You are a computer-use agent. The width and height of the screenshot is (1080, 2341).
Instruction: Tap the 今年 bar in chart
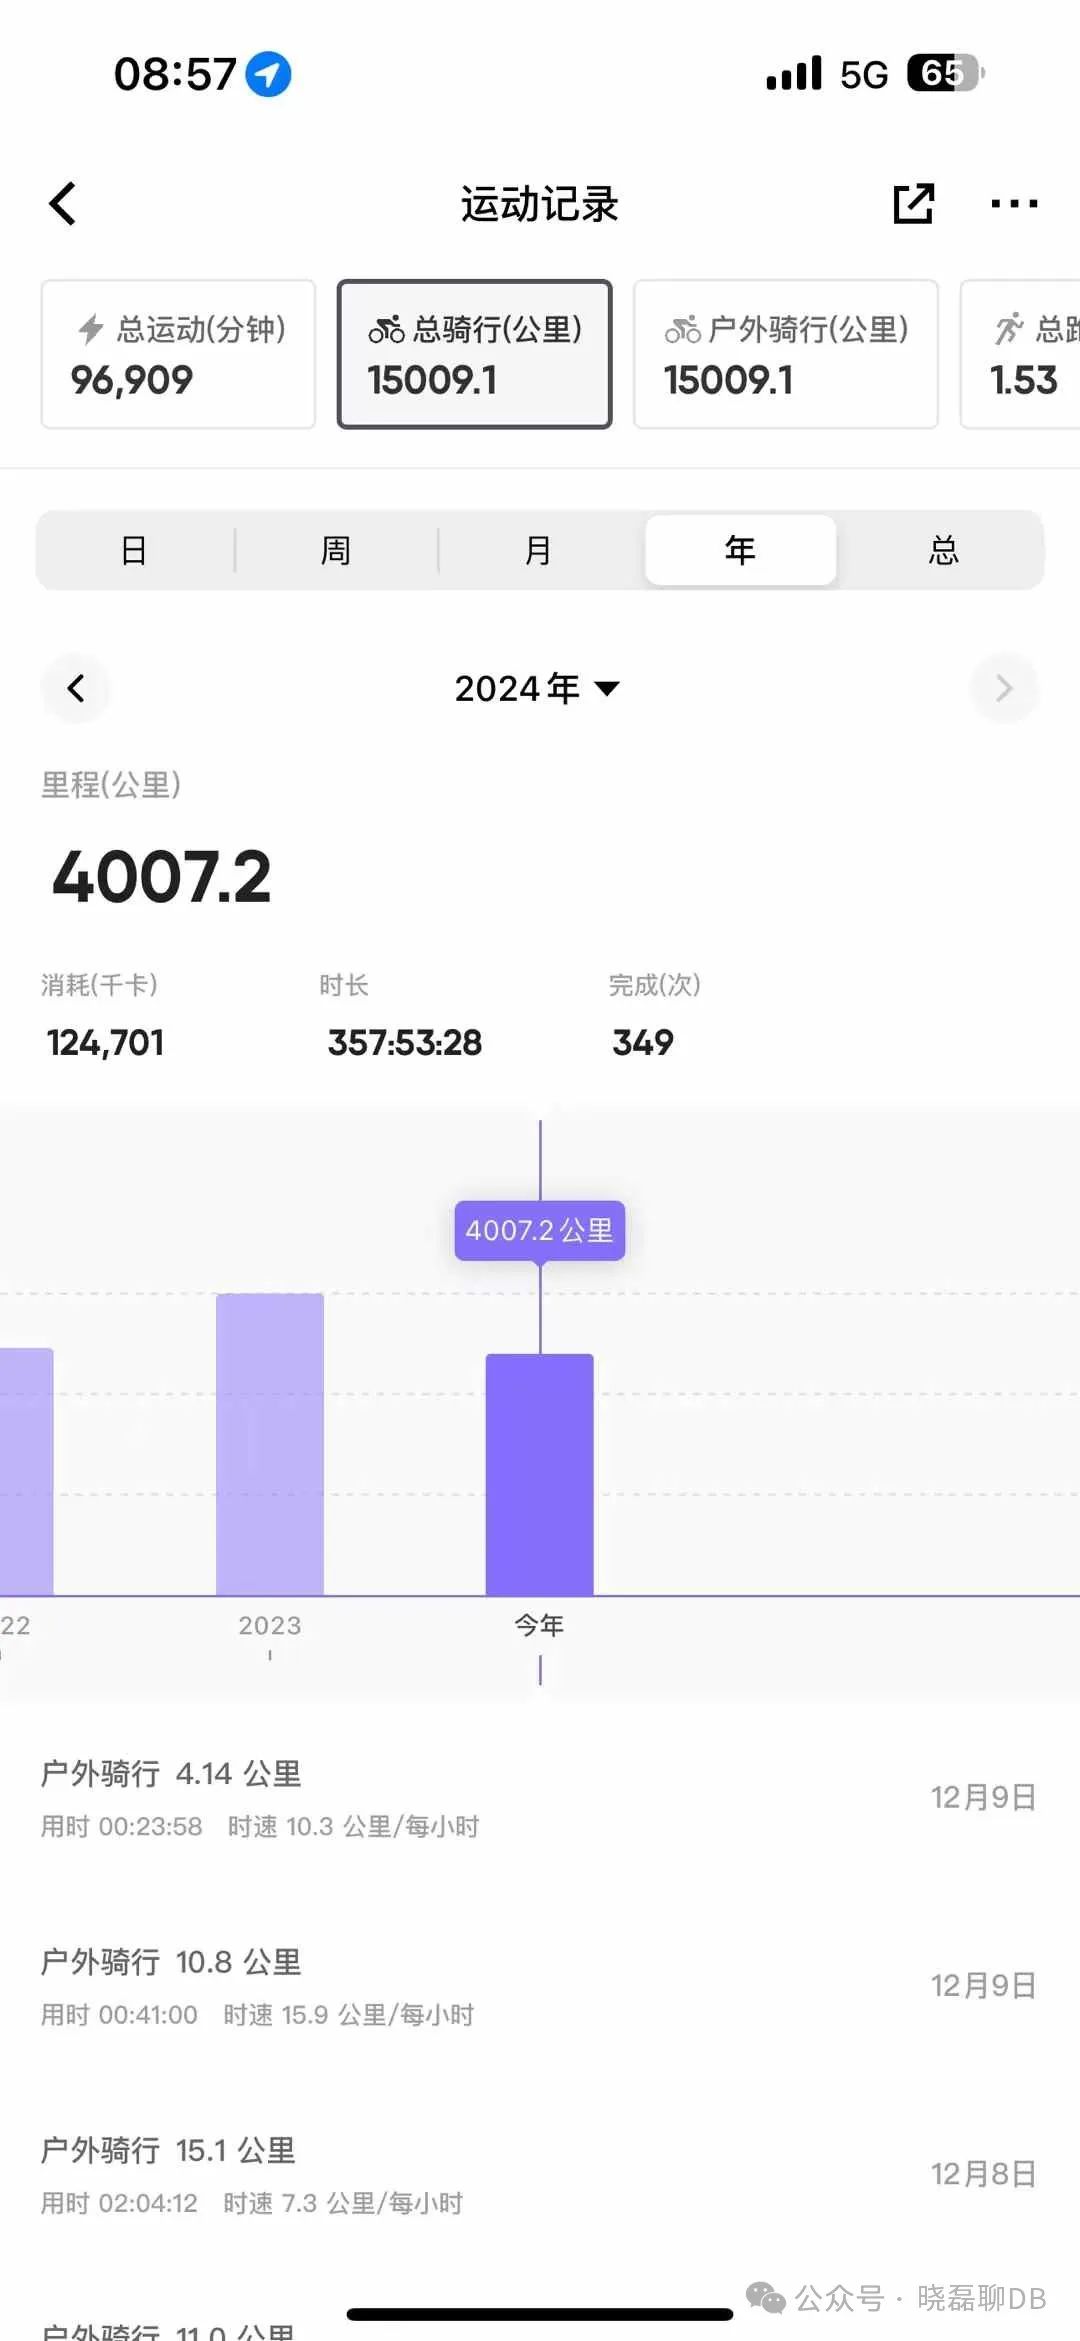540,1475
